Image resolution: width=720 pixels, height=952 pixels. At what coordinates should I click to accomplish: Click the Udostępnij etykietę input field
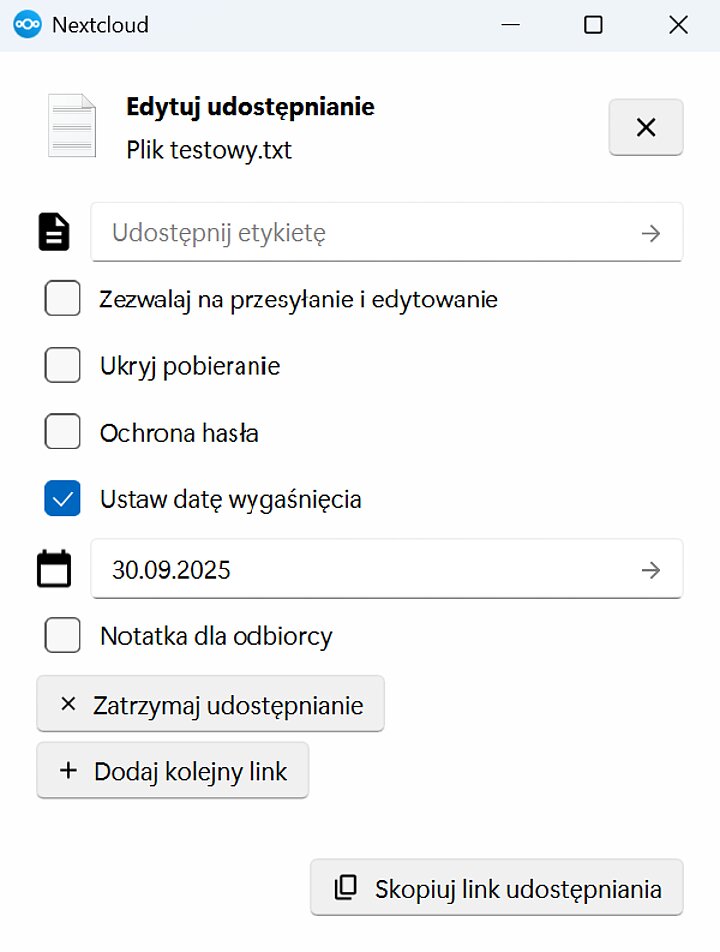[380, 233]
